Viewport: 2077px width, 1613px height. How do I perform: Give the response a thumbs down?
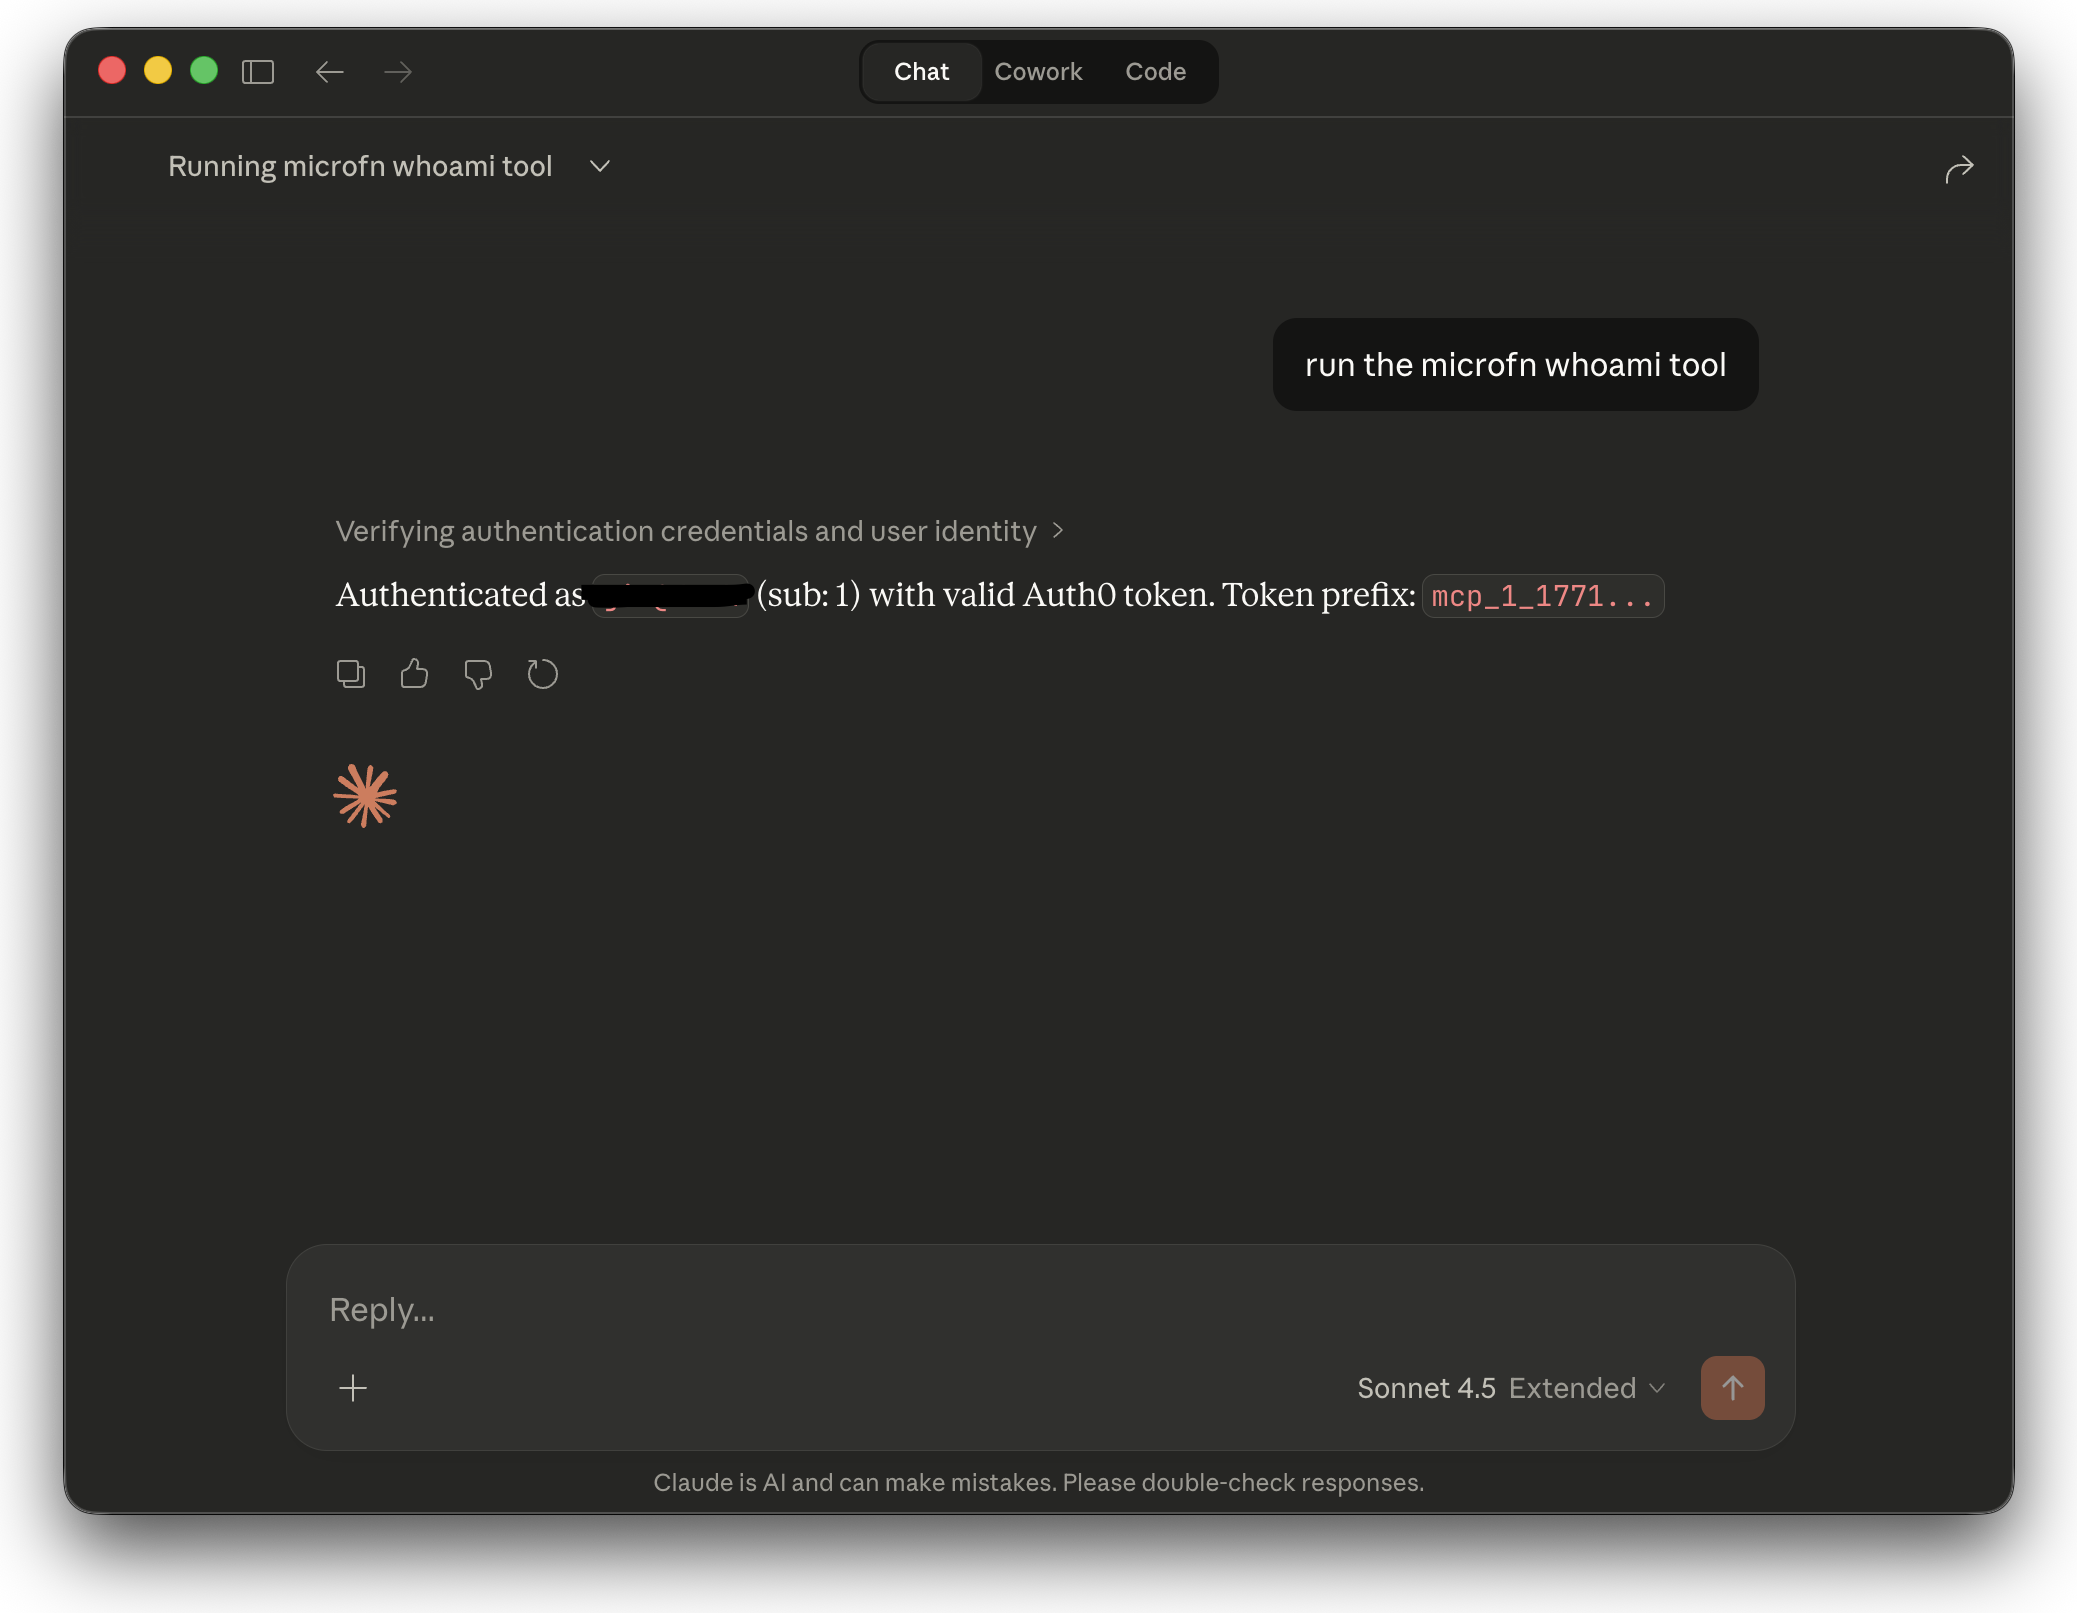click(478, 675)
